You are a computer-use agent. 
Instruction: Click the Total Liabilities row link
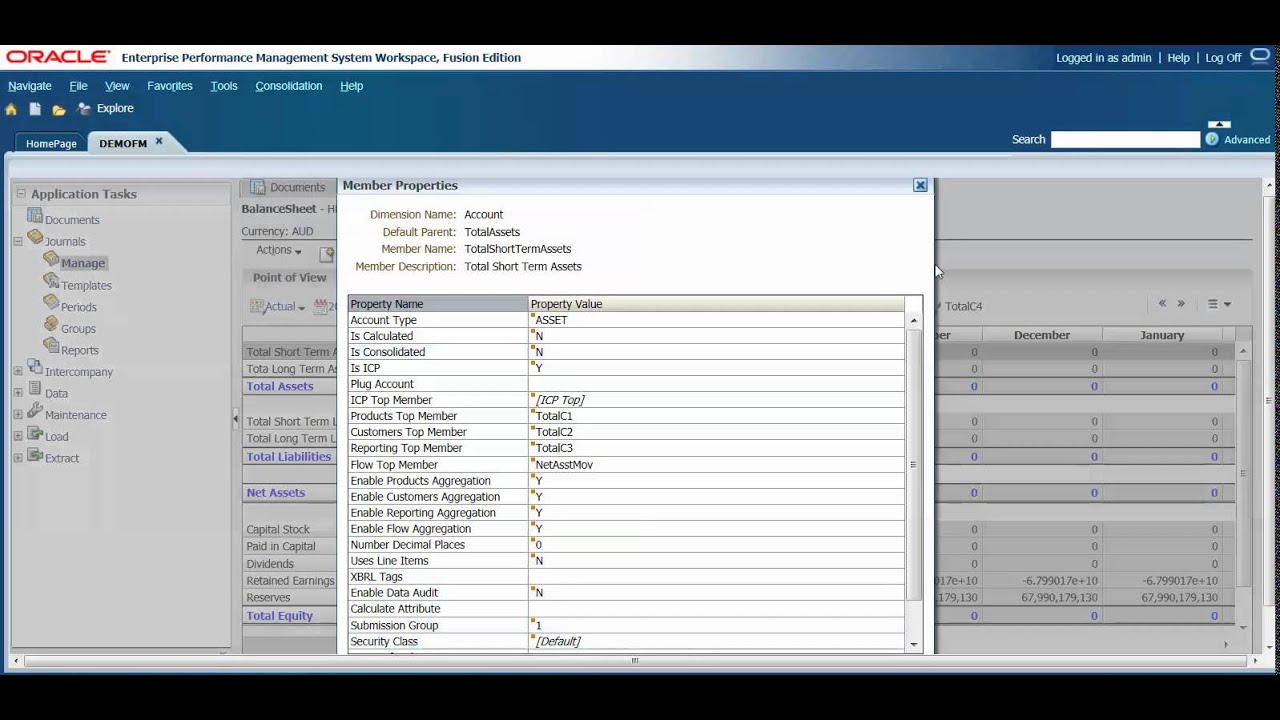coord(289,457)
